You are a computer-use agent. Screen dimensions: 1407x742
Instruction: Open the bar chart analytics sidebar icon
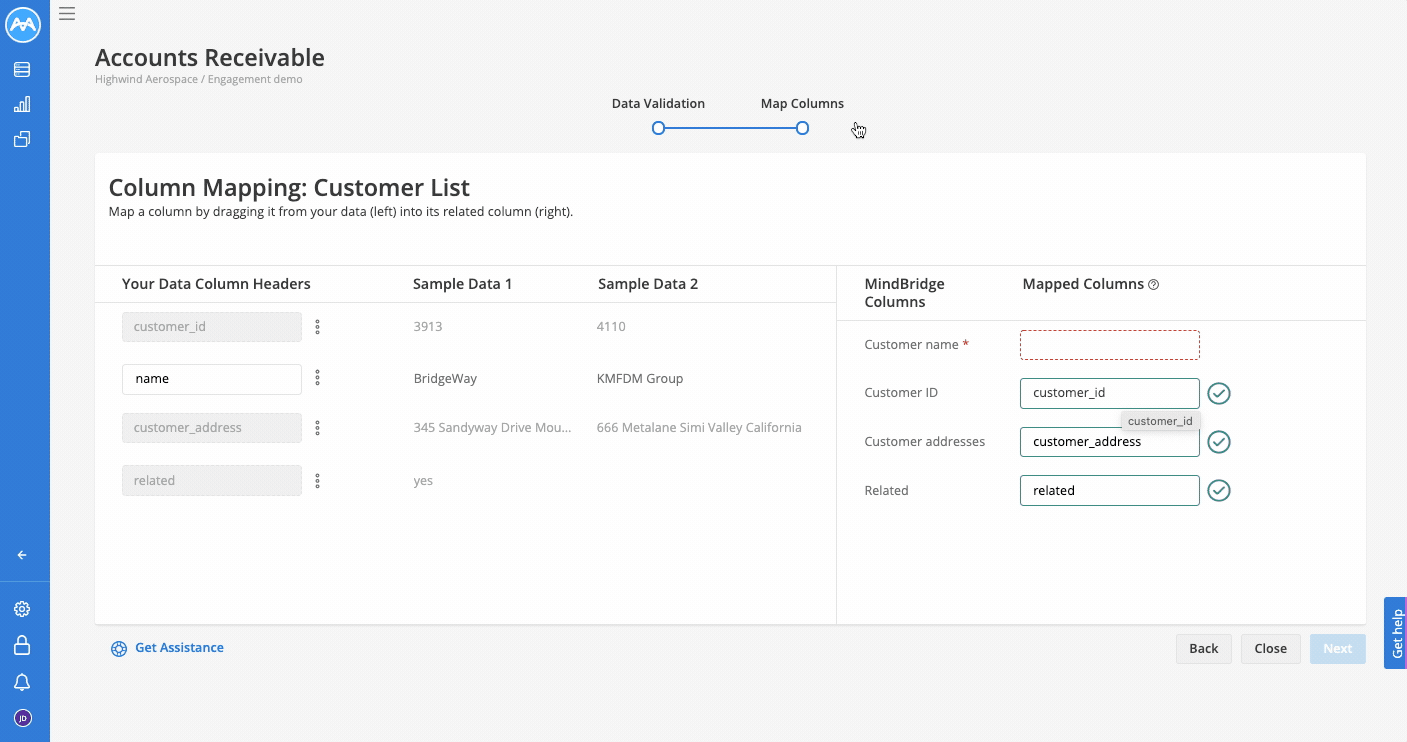click(x=22, y=104)
